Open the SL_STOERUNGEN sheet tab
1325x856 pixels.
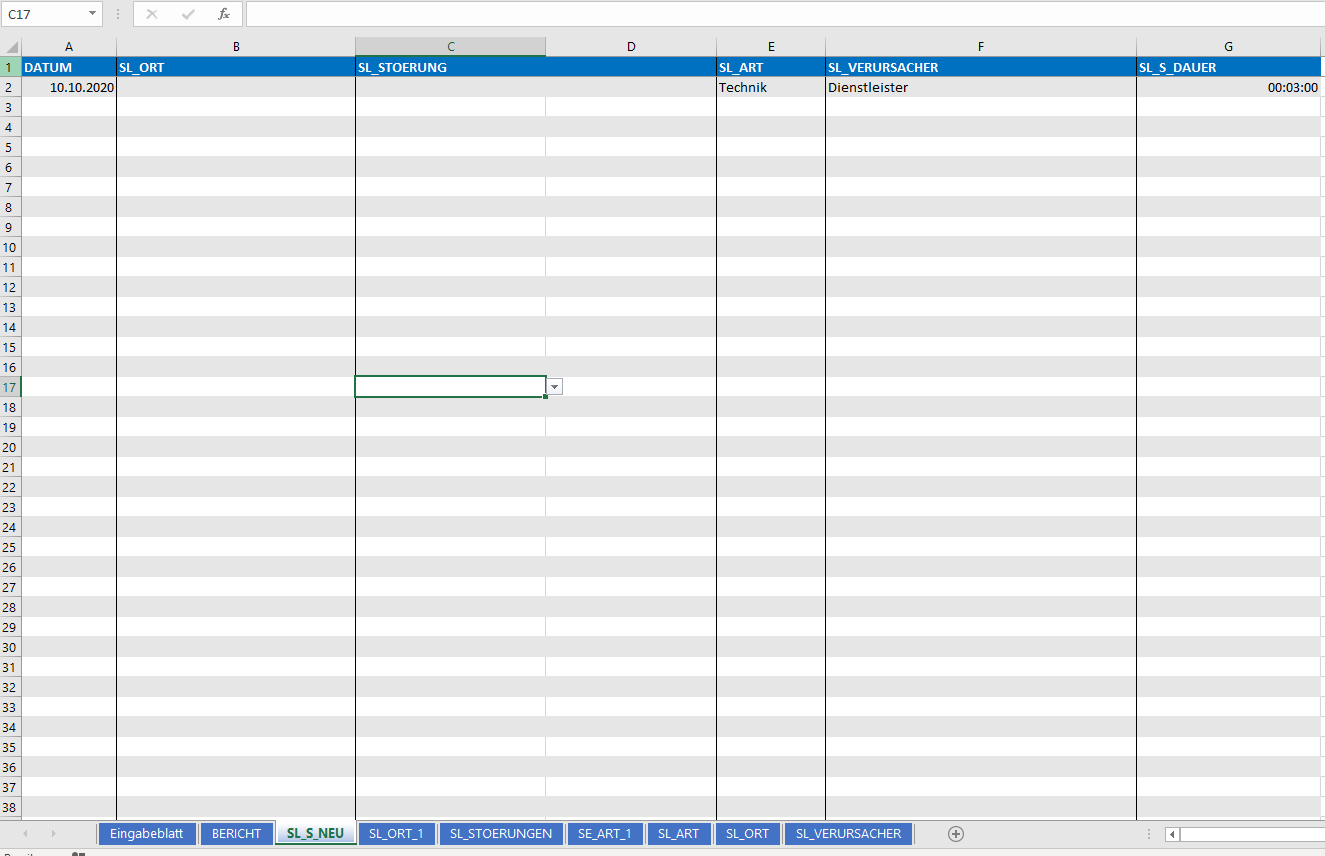click(501, 834)
